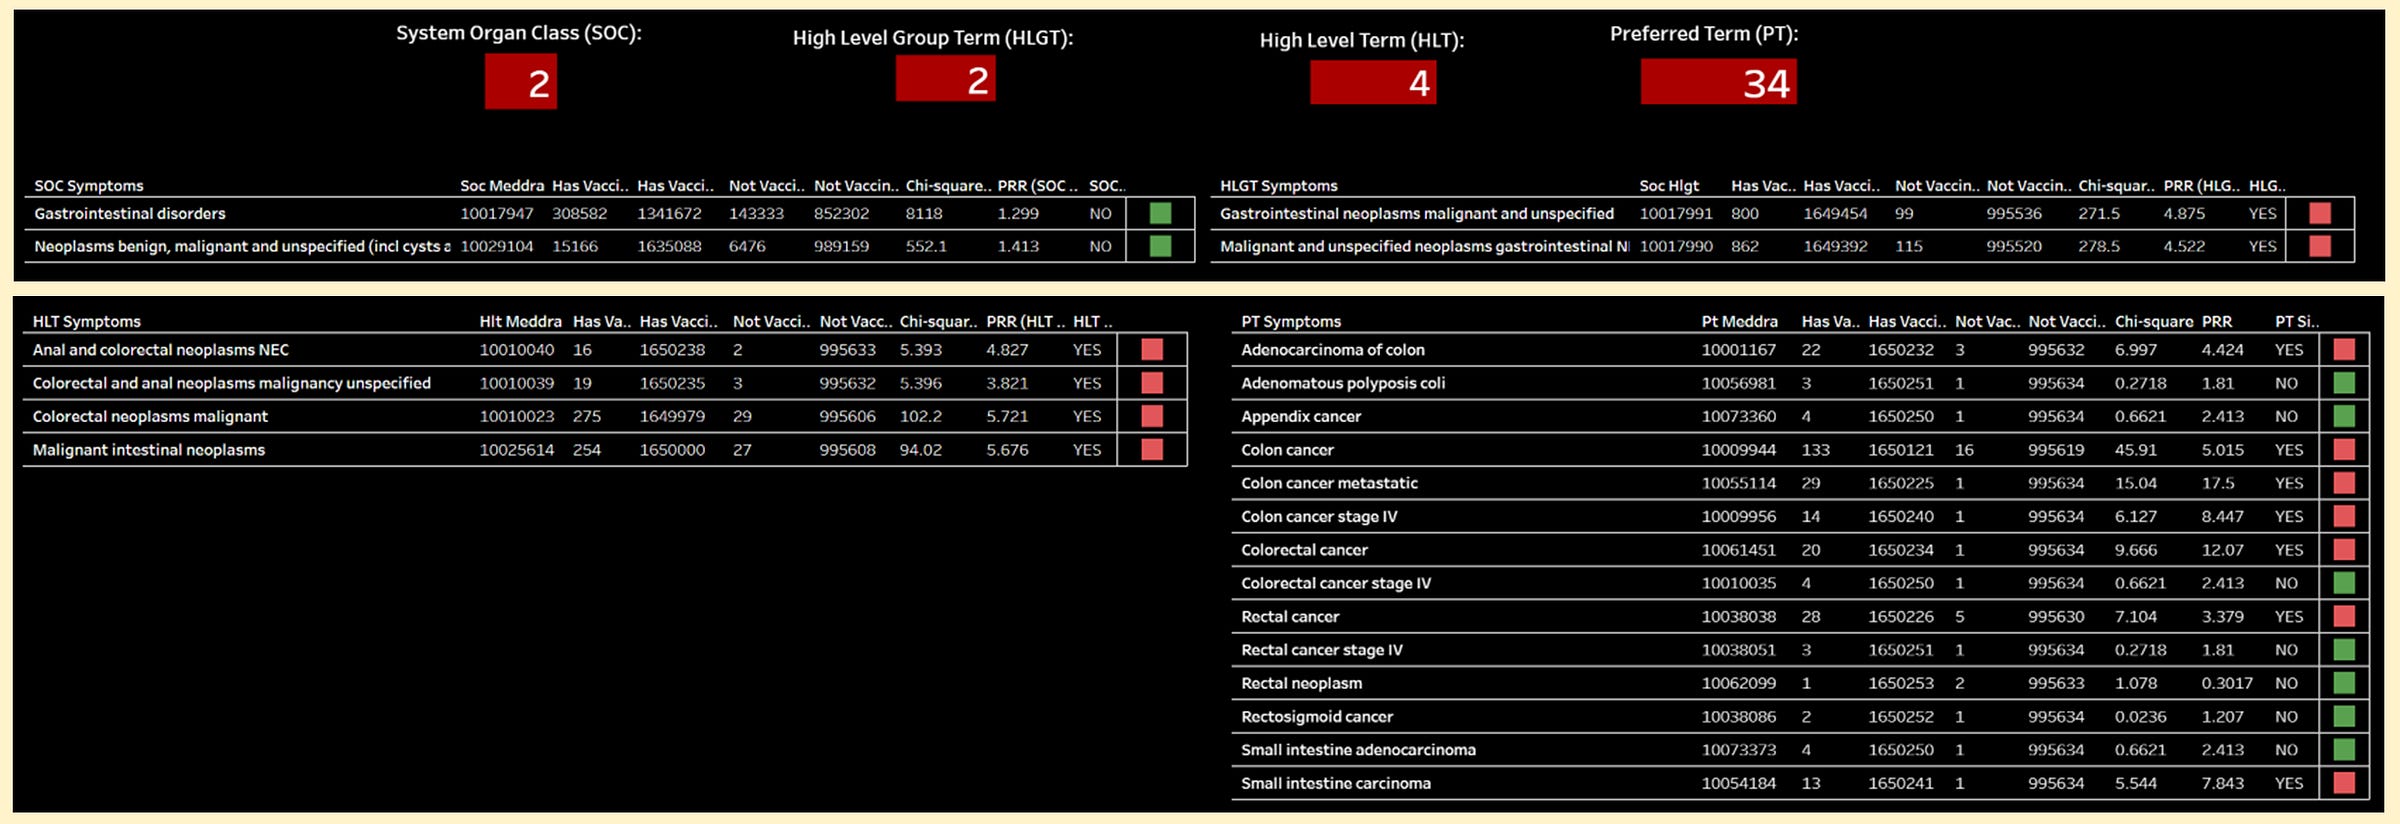Click red swatch for Gastrointestinal neoplasms malignant row
Screen dimensions: 2400x824
tap(2320, 213)
